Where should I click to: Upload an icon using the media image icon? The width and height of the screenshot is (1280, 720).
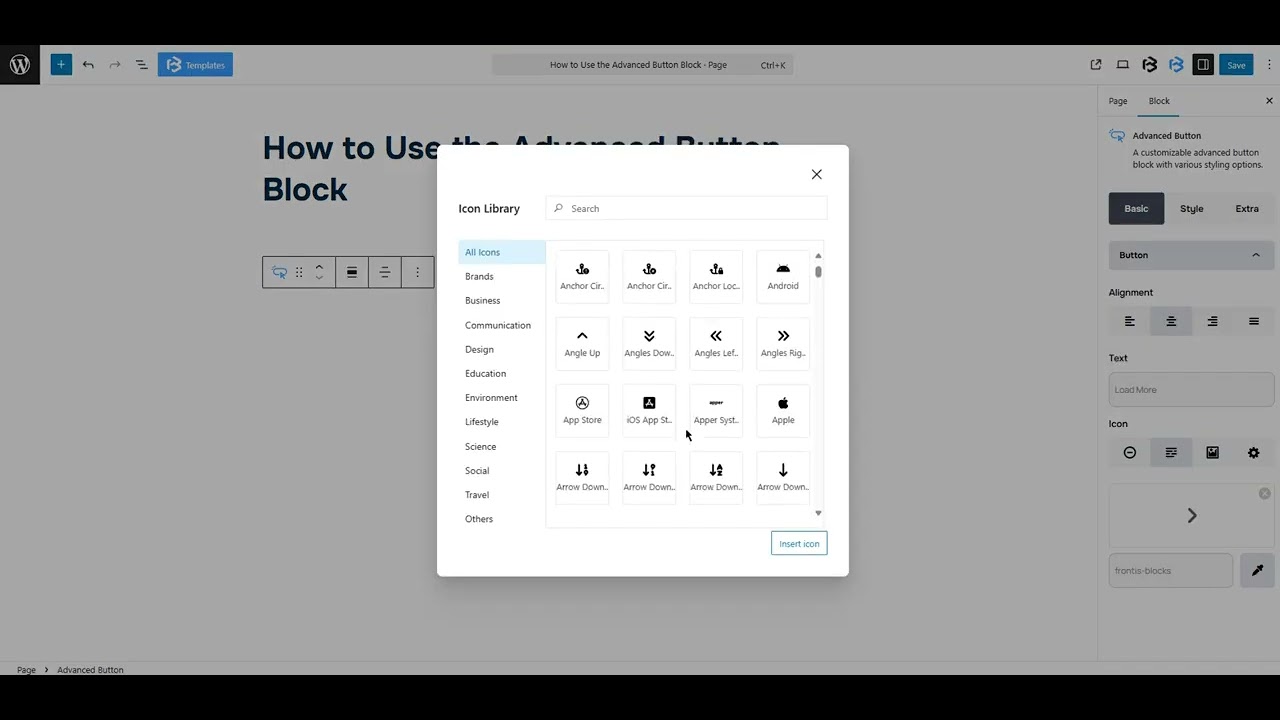click(1212, 452)
